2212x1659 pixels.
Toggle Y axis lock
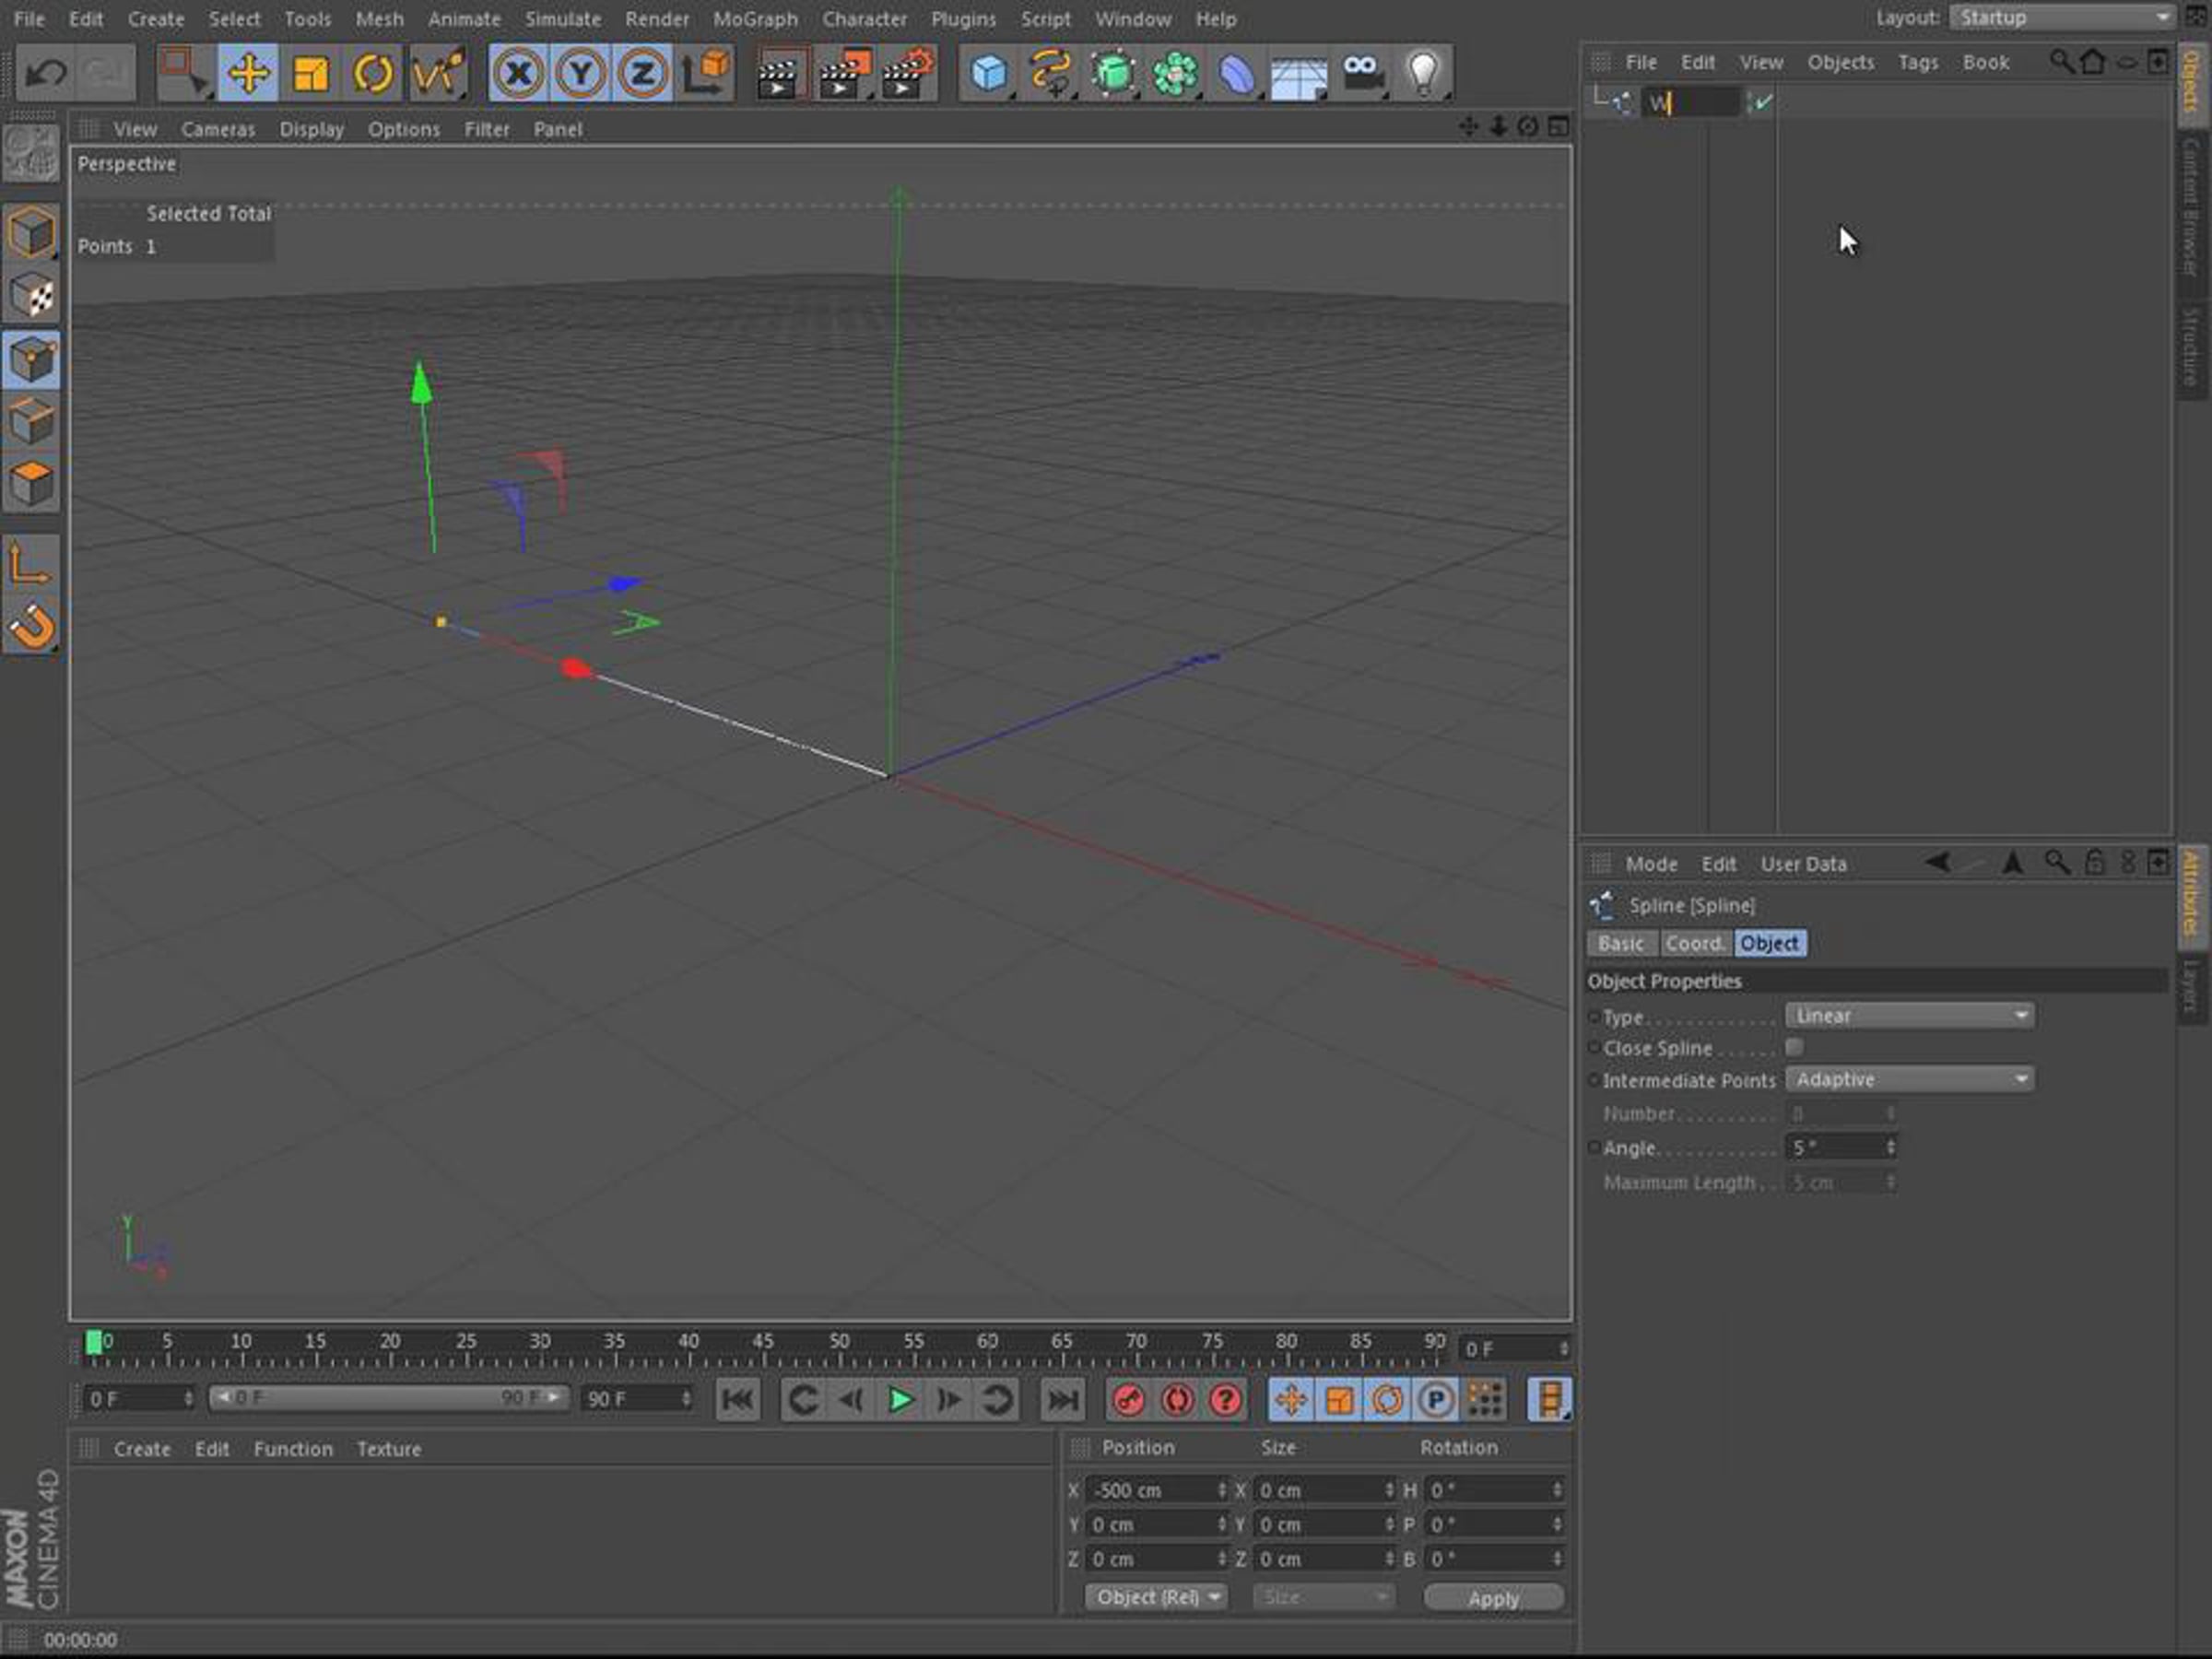[580, 73]
